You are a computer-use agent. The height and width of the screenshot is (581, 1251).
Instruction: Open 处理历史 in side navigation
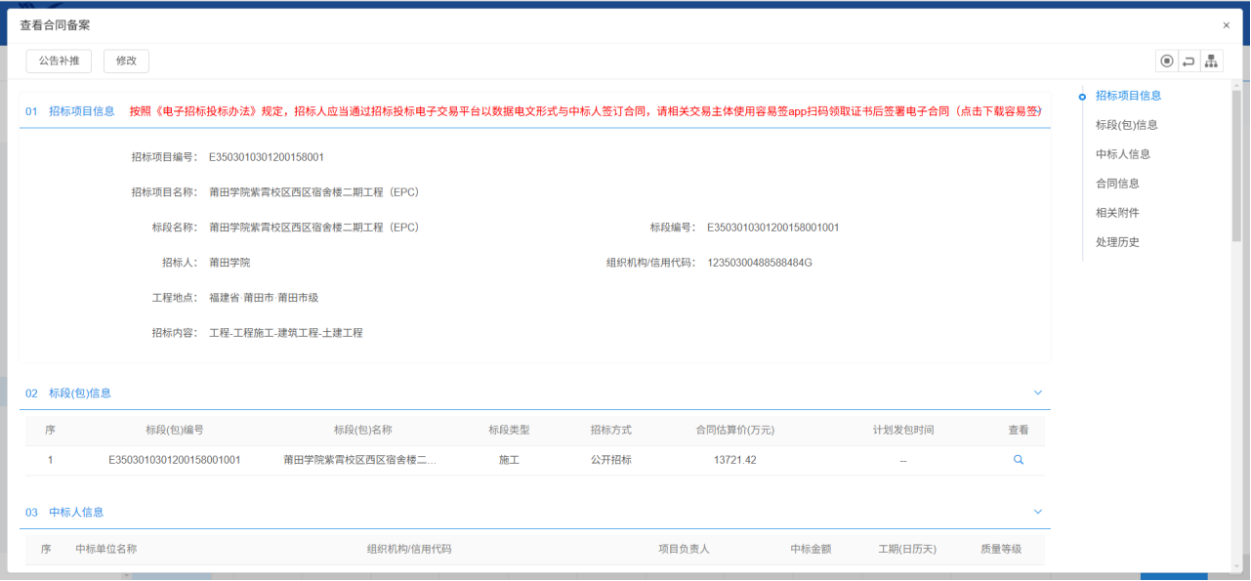tap(1117, 241)
